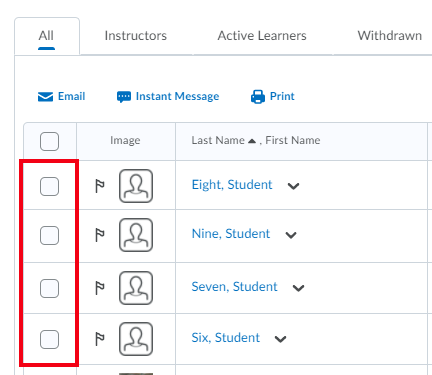The height and width of the screenshot is (375, 432).
Task: Click the Email envelope icon
Action: coord(45,97)
